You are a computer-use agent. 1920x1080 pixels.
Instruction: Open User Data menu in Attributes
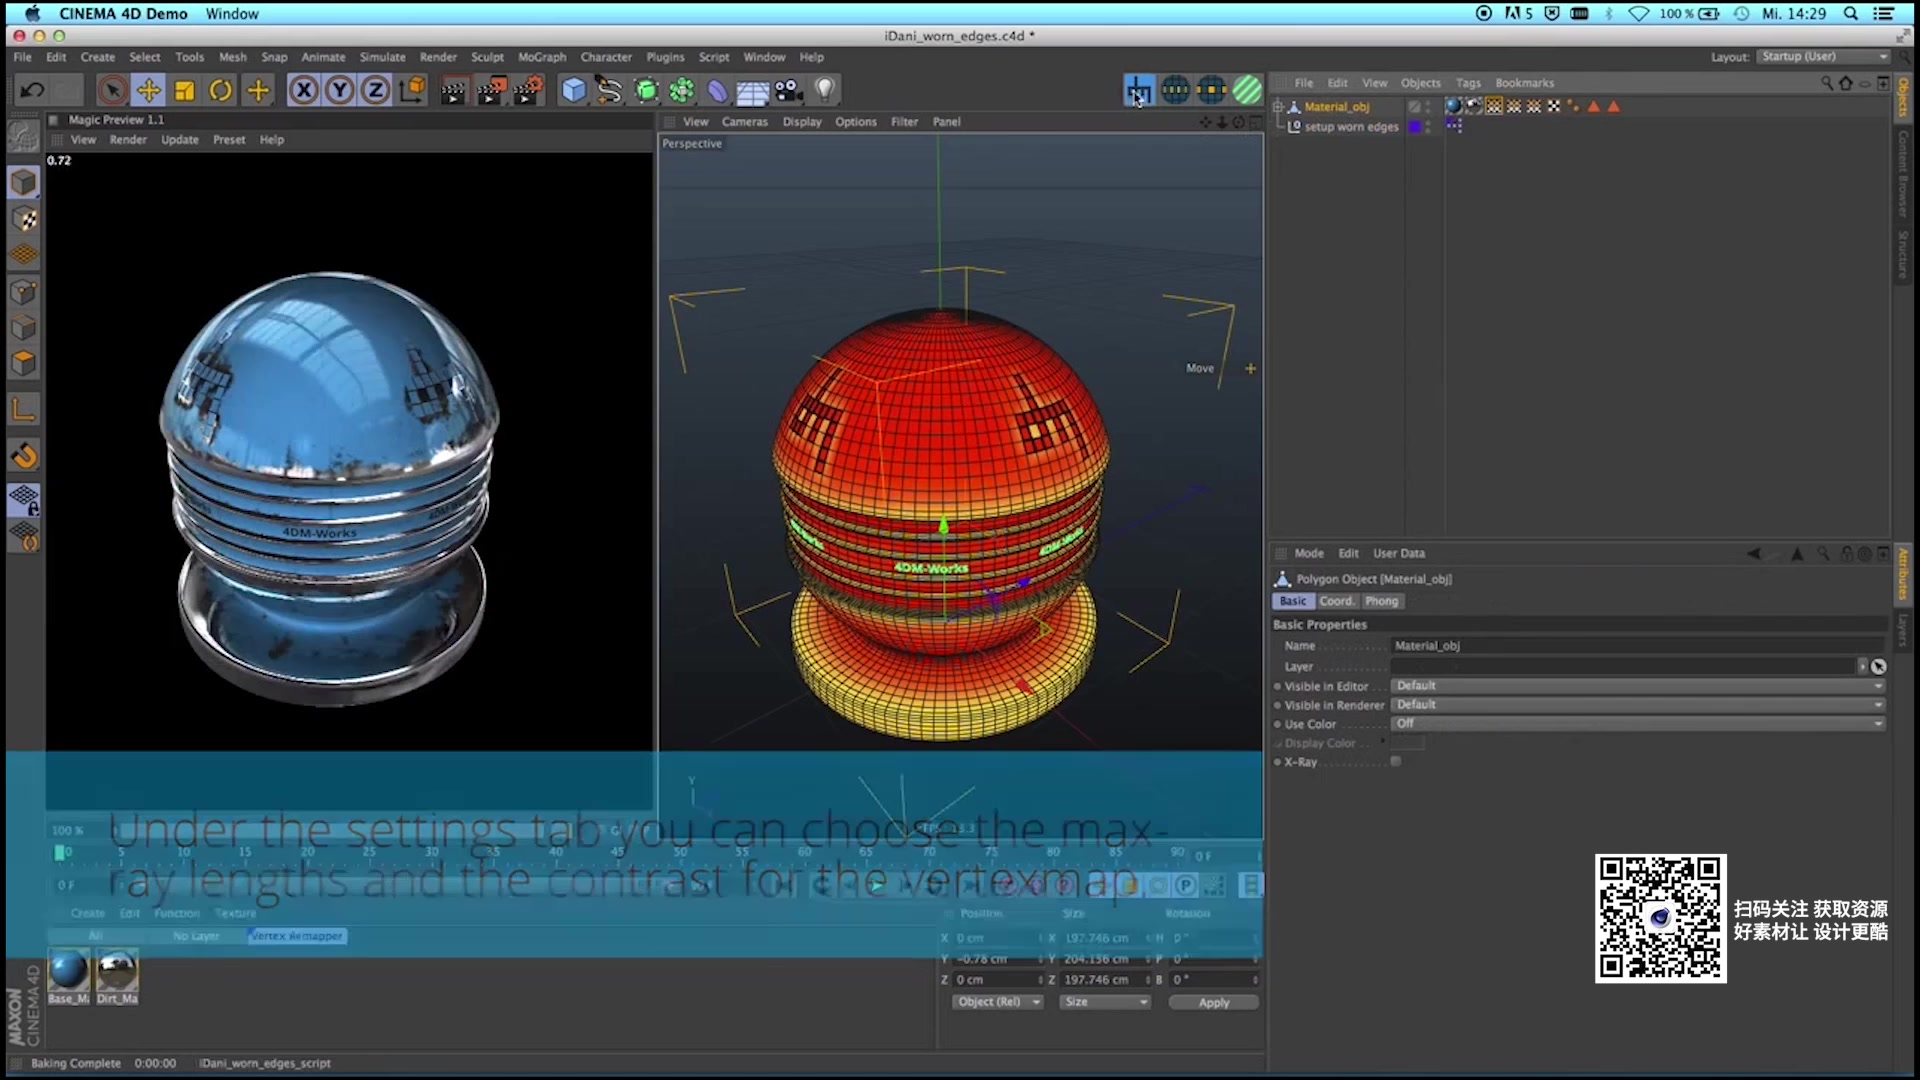[x=1399, y=553]
